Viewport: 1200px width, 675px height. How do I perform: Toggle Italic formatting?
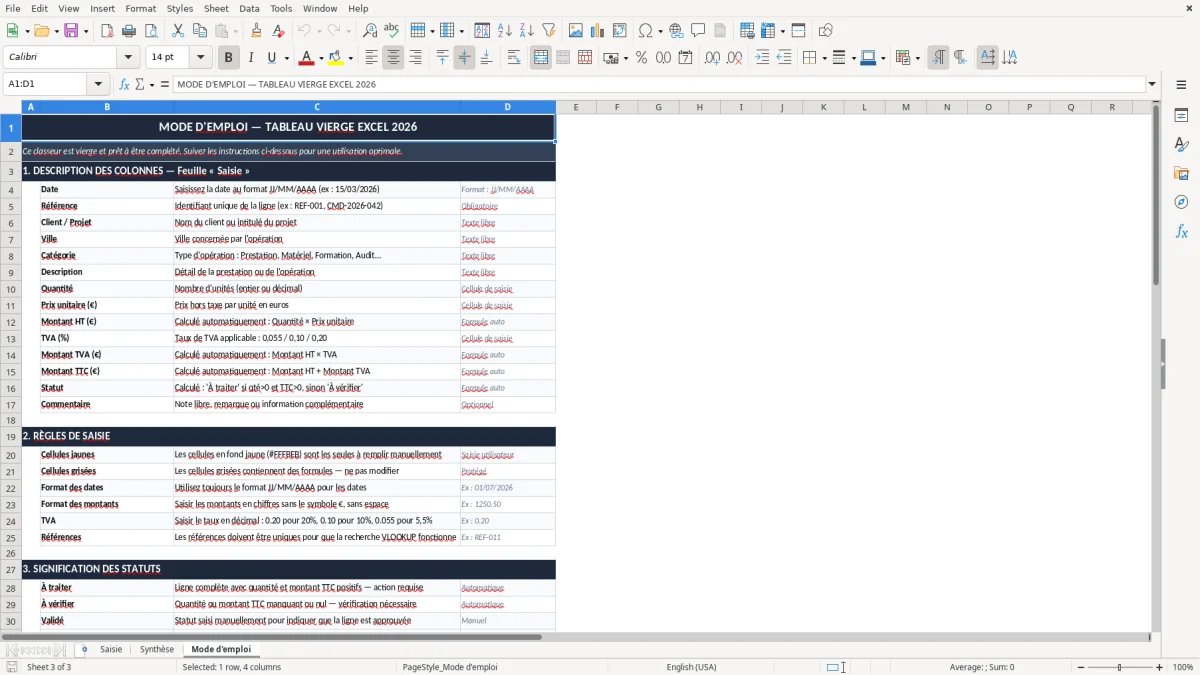click(x=250, y=58)
